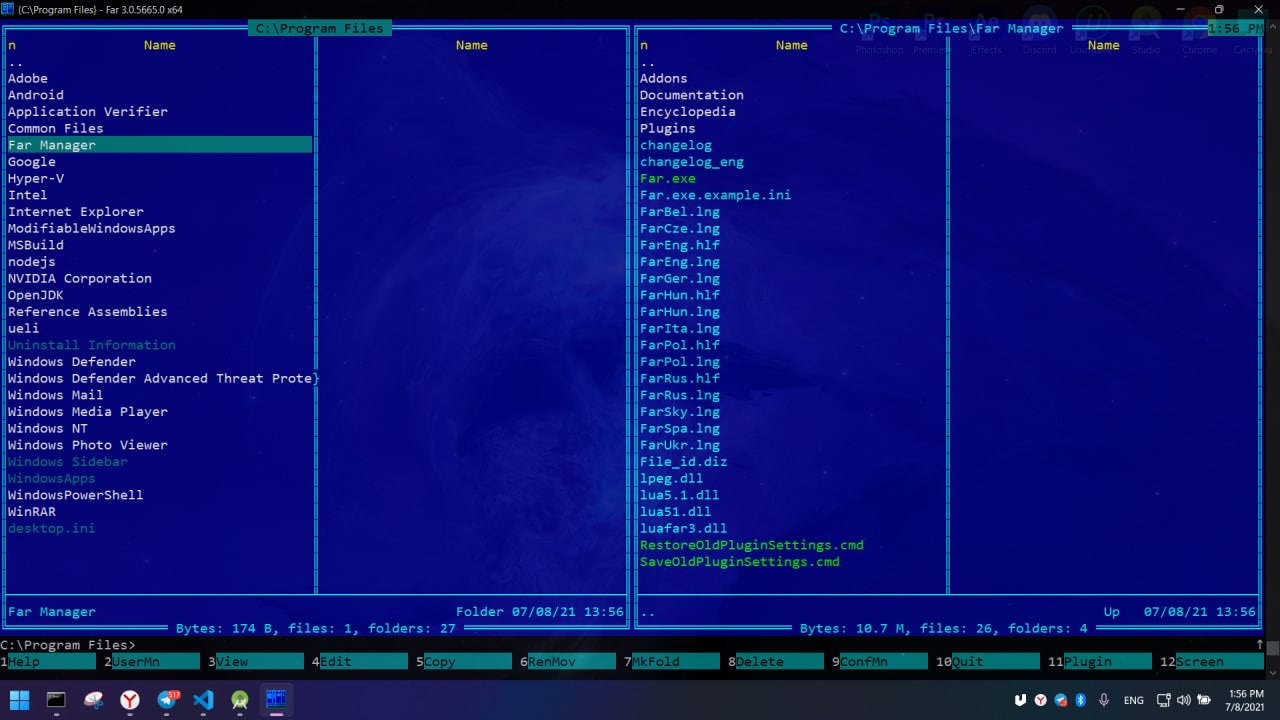The height and width of the screenshot is (720, 1280).
Task: Click the white U-shaped tray icon
Action: point(1021,700)
